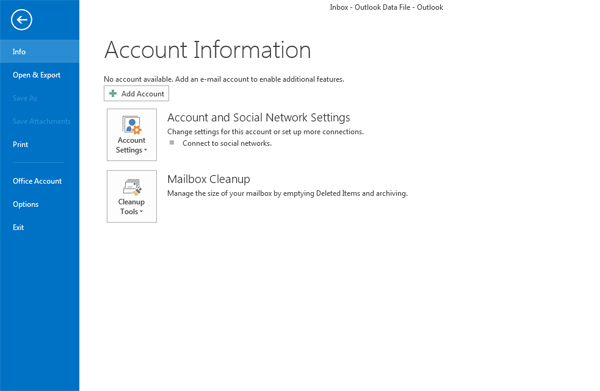The width and height of the screenshot is (600, 391).
Task: Select the Info tab in sidebar
Action: pyautogui.click(x=39, y=52)
